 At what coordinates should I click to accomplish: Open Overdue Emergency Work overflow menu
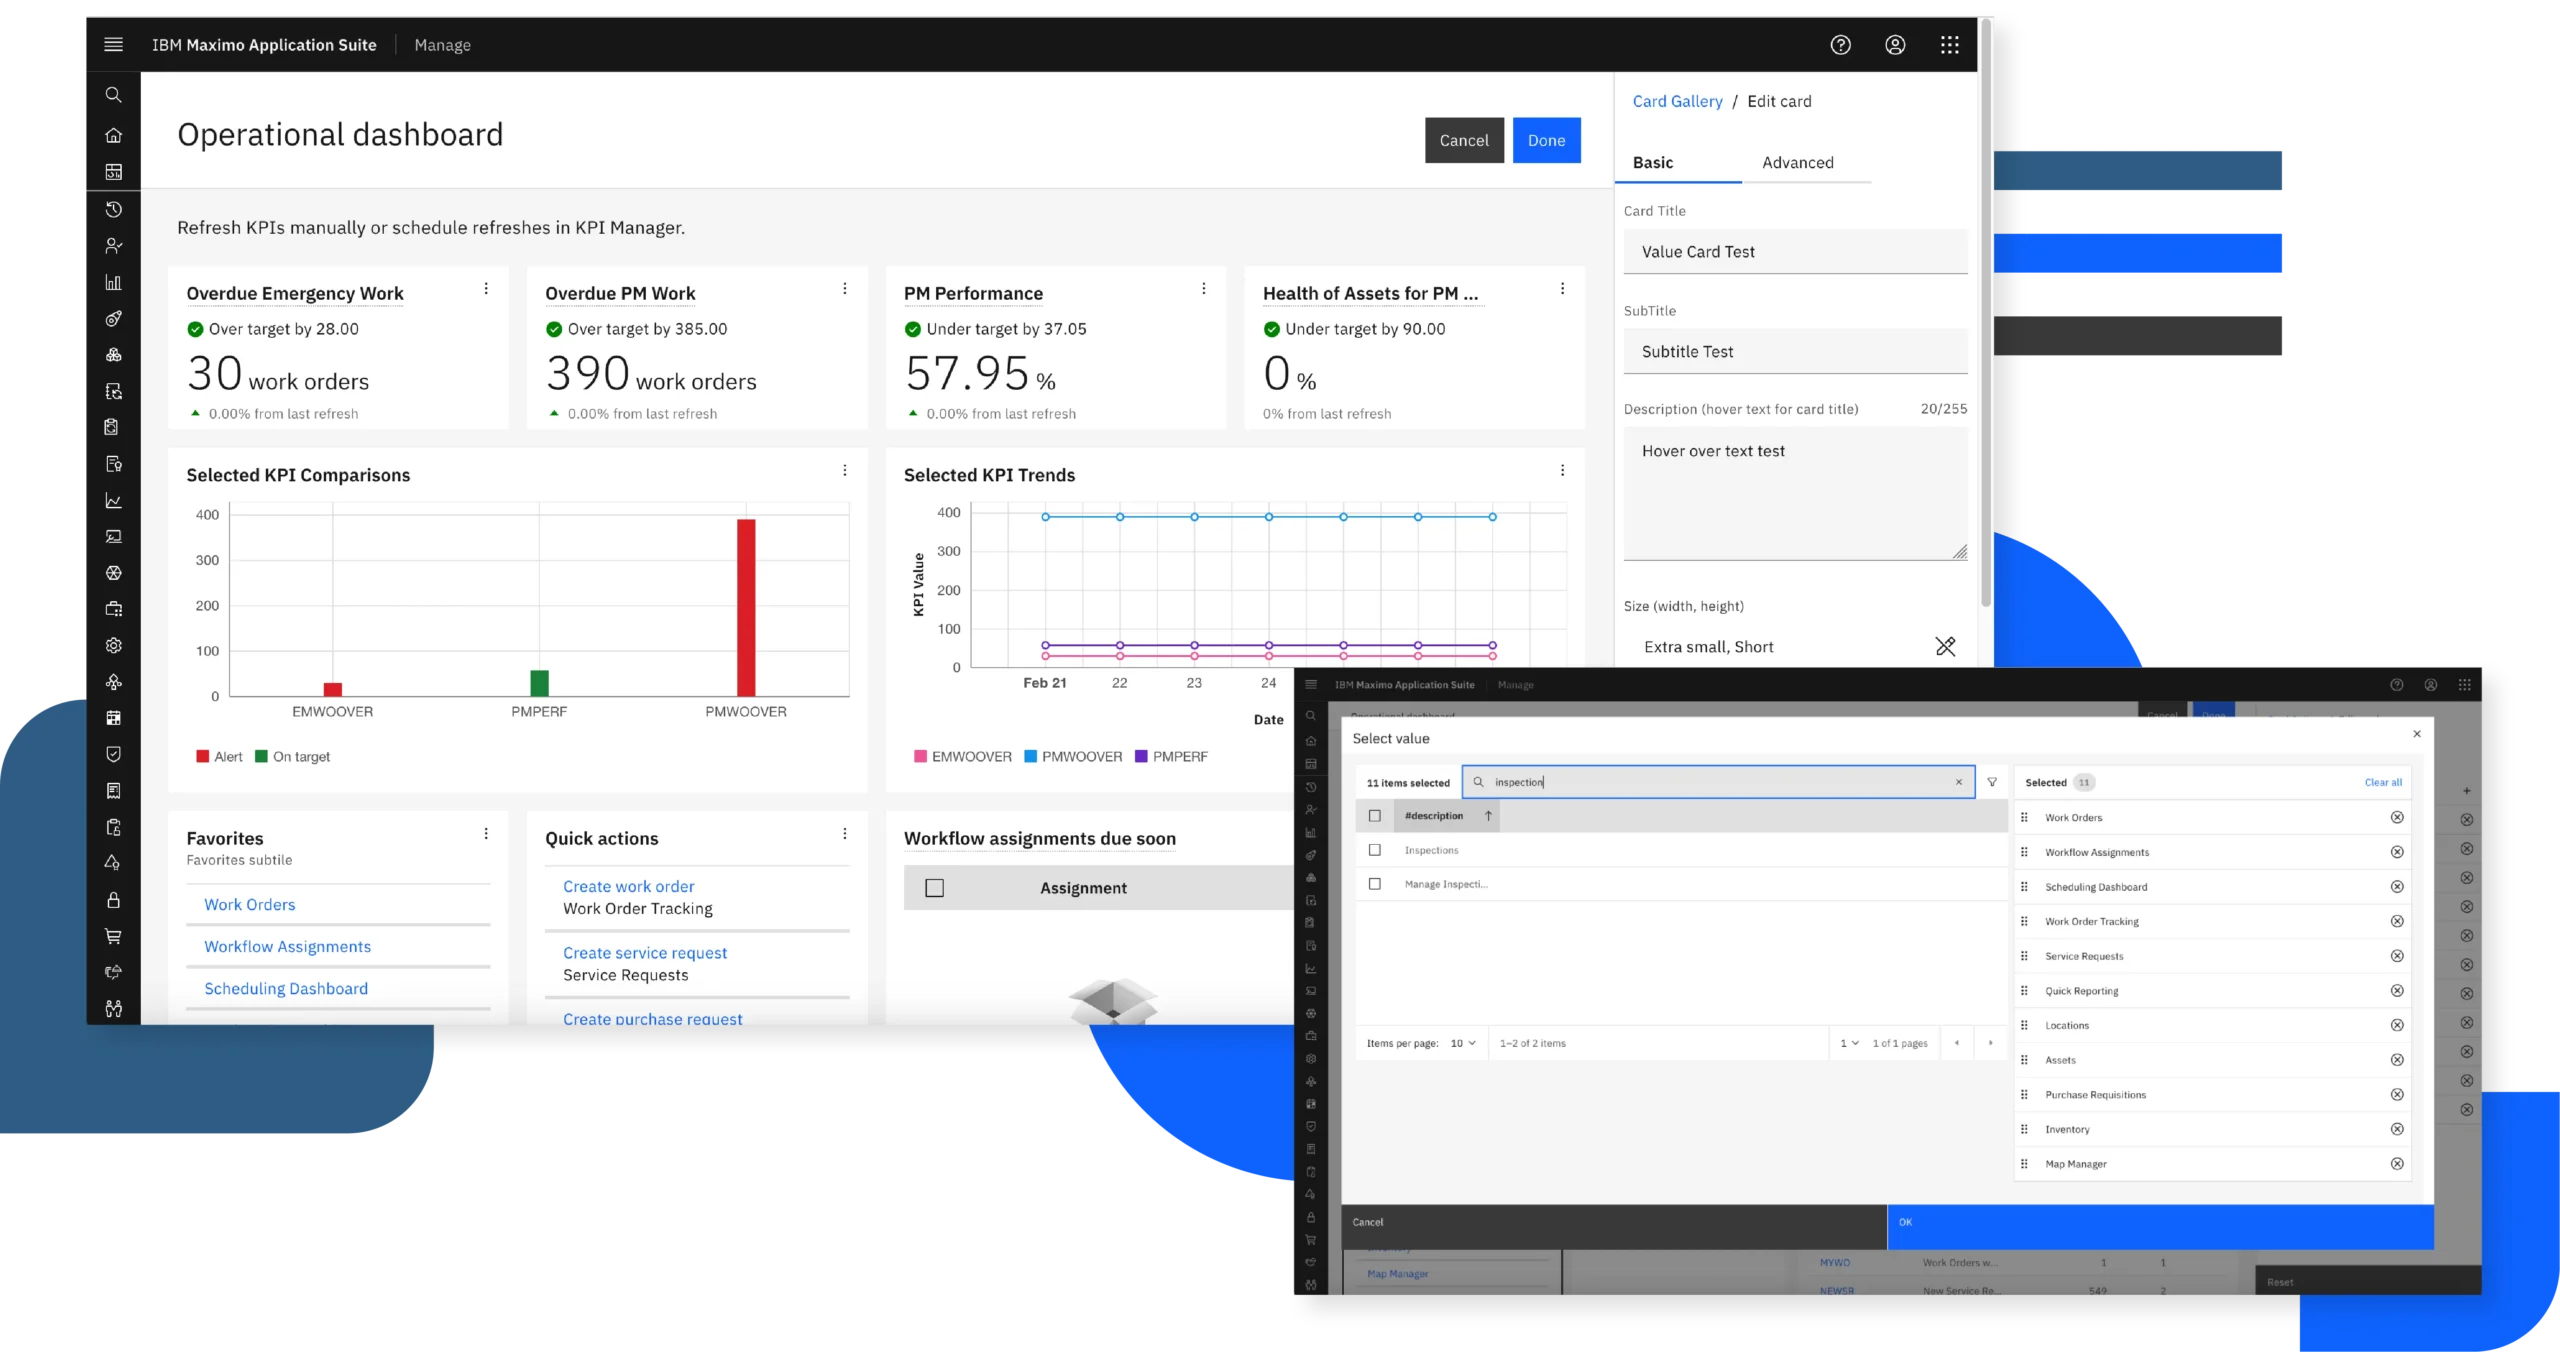486,289
